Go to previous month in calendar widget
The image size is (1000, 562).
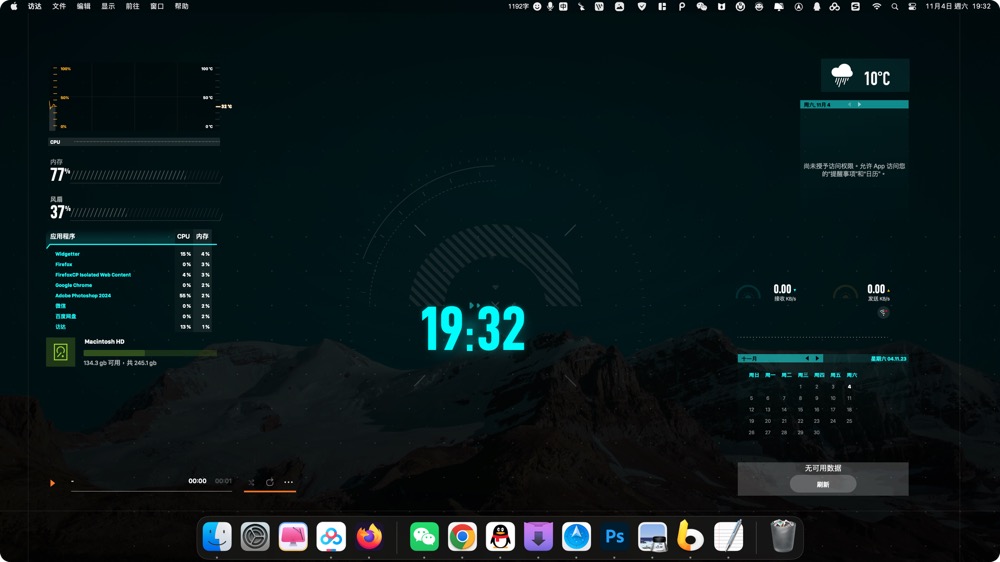(x=807, y=358)
